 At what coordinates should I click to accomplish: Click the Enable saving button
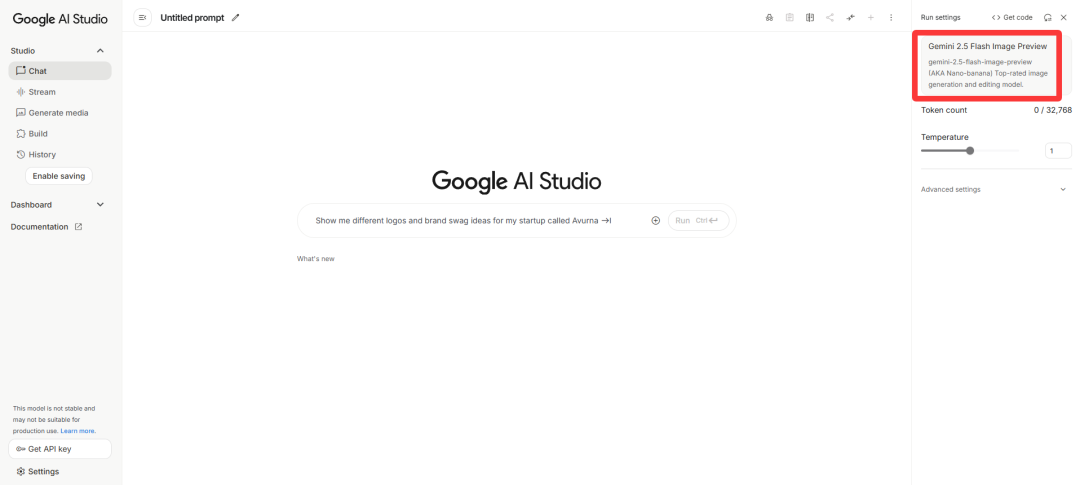[x=59, y=176]
